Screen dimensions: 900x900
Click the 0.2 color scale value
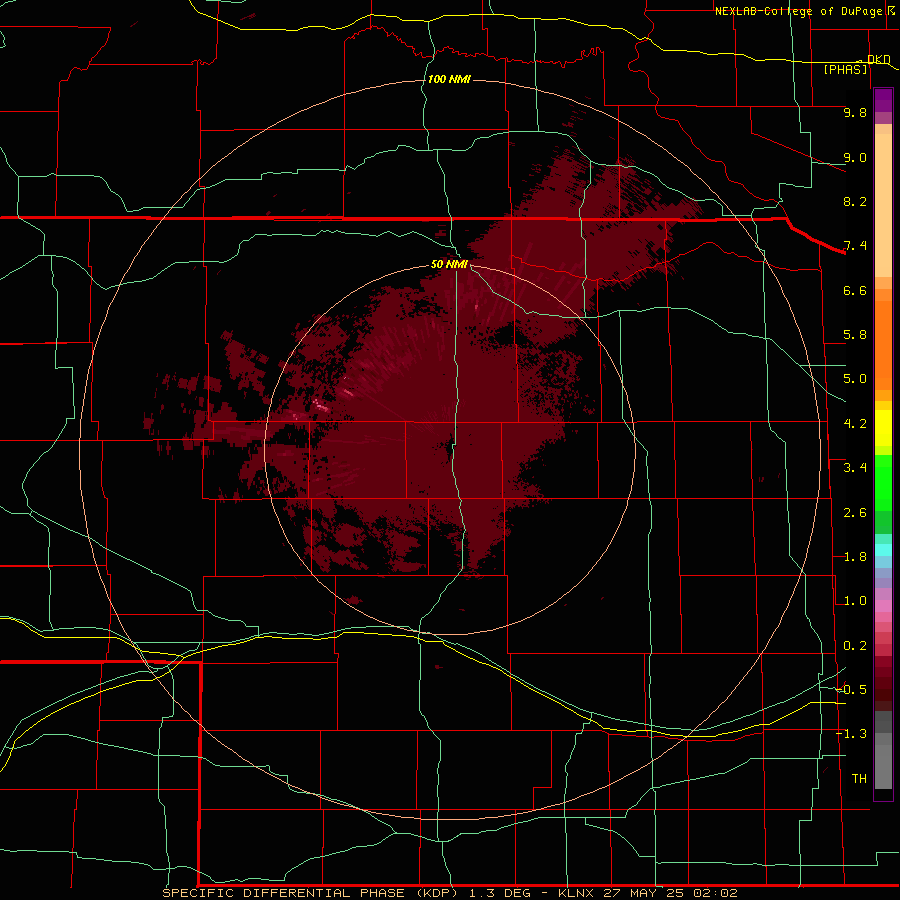(855, 646)
